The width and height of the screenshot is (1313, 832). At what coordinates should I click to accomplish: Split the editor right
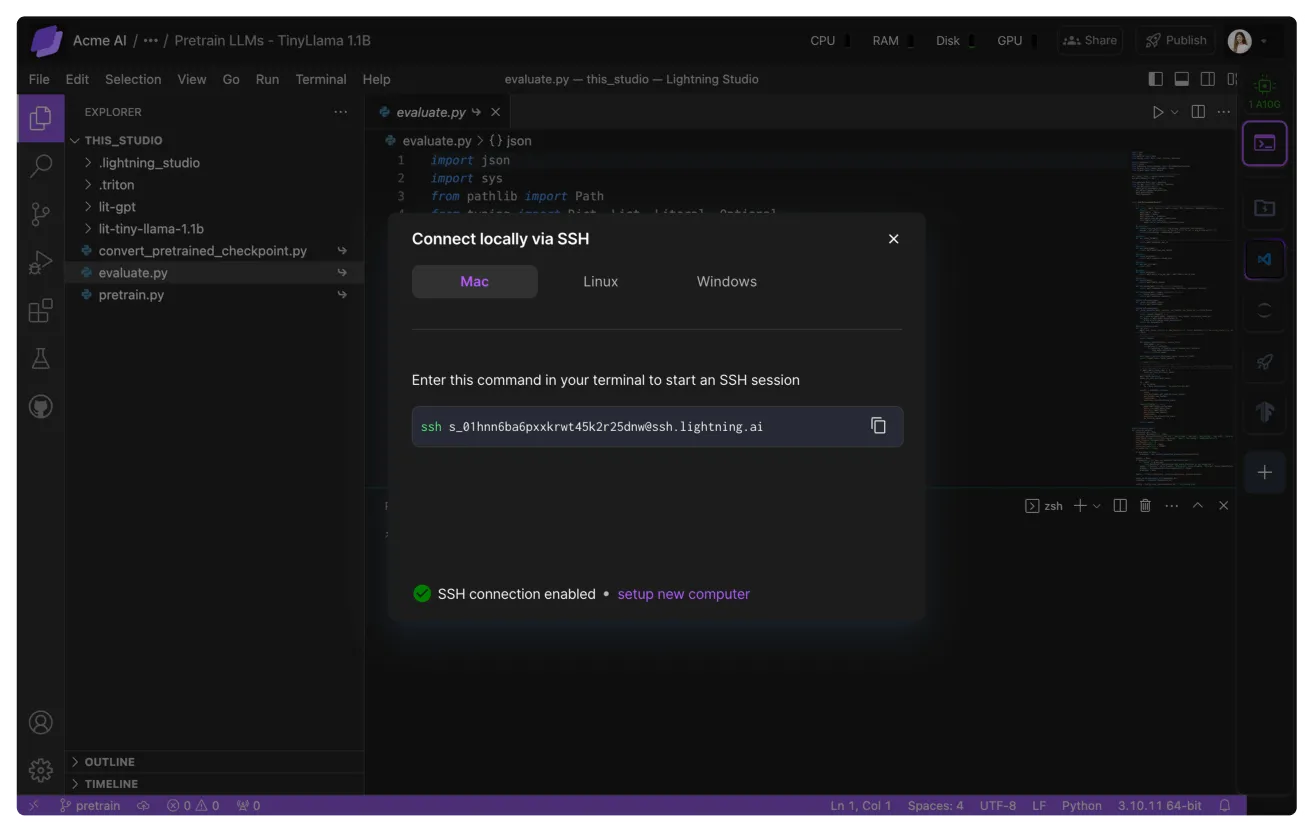click(x=1198, y=112)
